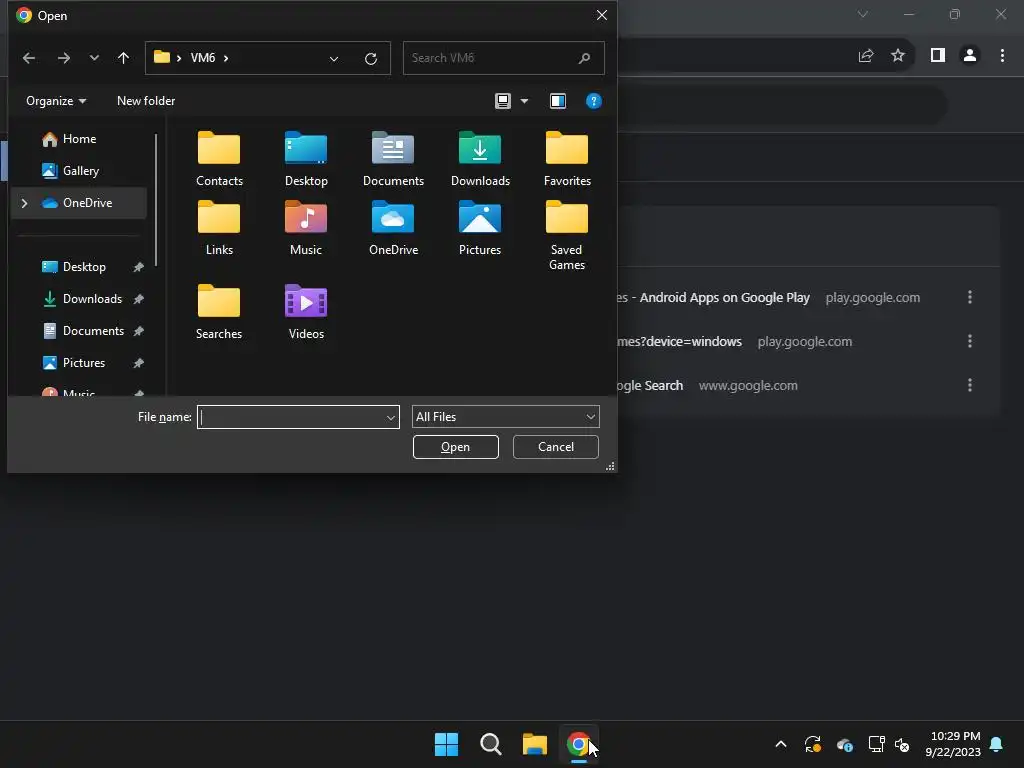Select Home in navigation pane
The height and width of the screenshot is (768, 1024).
[x=79, y=139]
